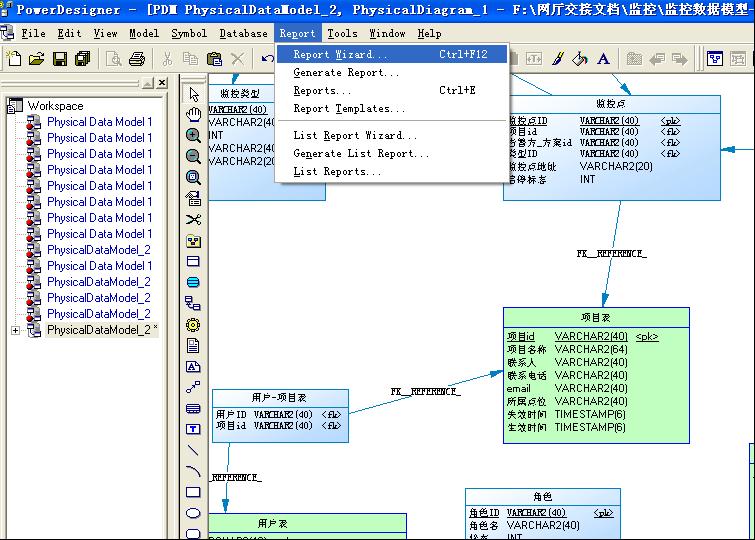Select the selected PhysicalDataModel_2 * tree node
The image size is (755, 540).
click(102, 330)
